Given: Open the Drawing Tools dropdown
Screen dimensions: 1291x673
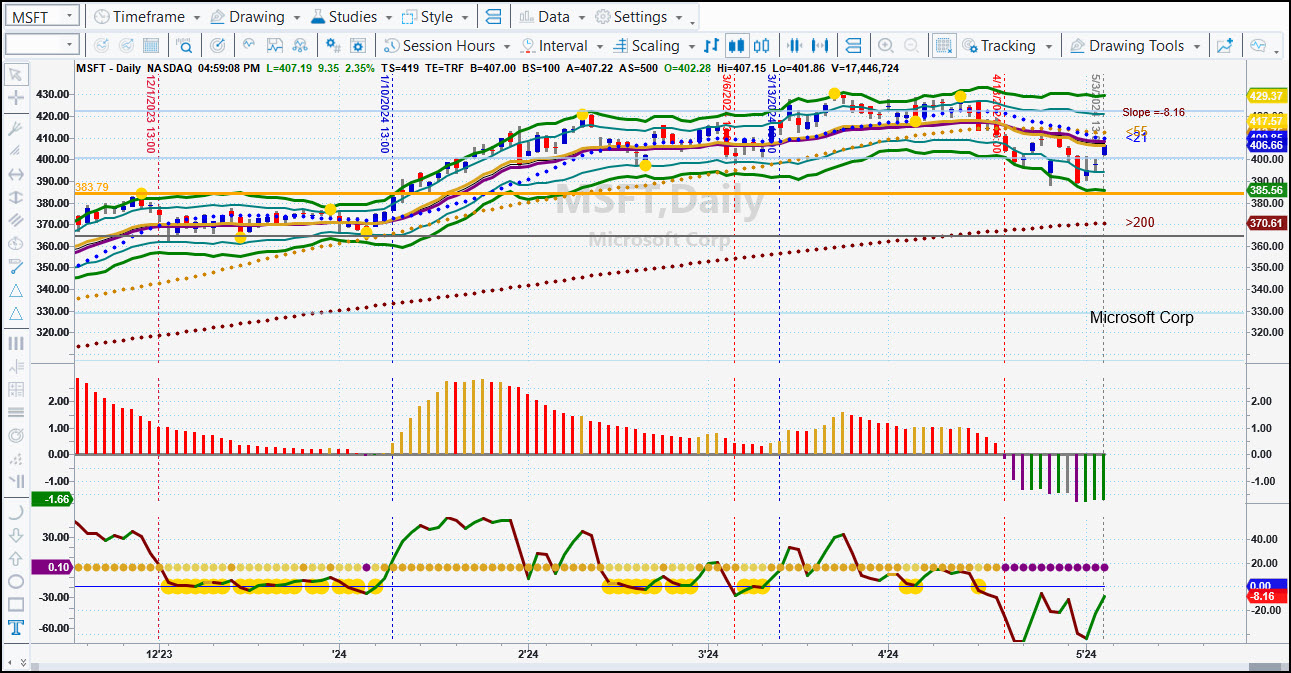Looking at the screenshot, I should (1134, 46).
